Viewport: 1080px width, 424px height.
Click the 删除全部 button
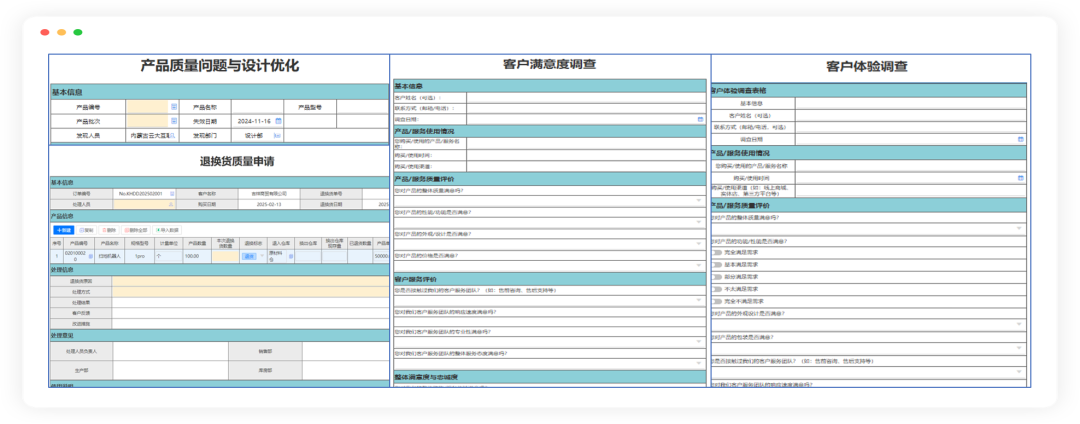(136, 230)
